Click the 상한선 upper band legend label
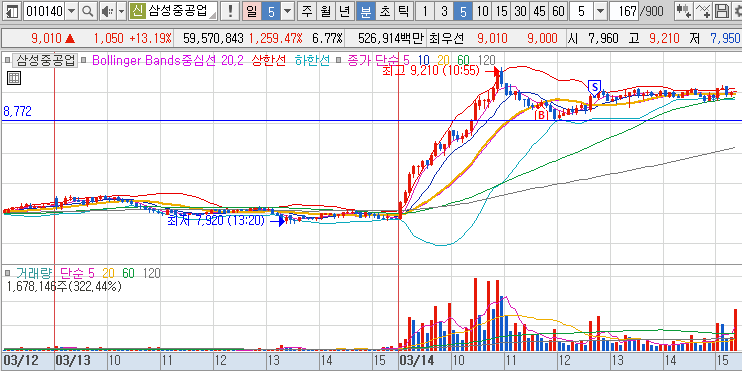Image resolution: width=742 pixels, height=371 pixels. click(x=269, y=61)
